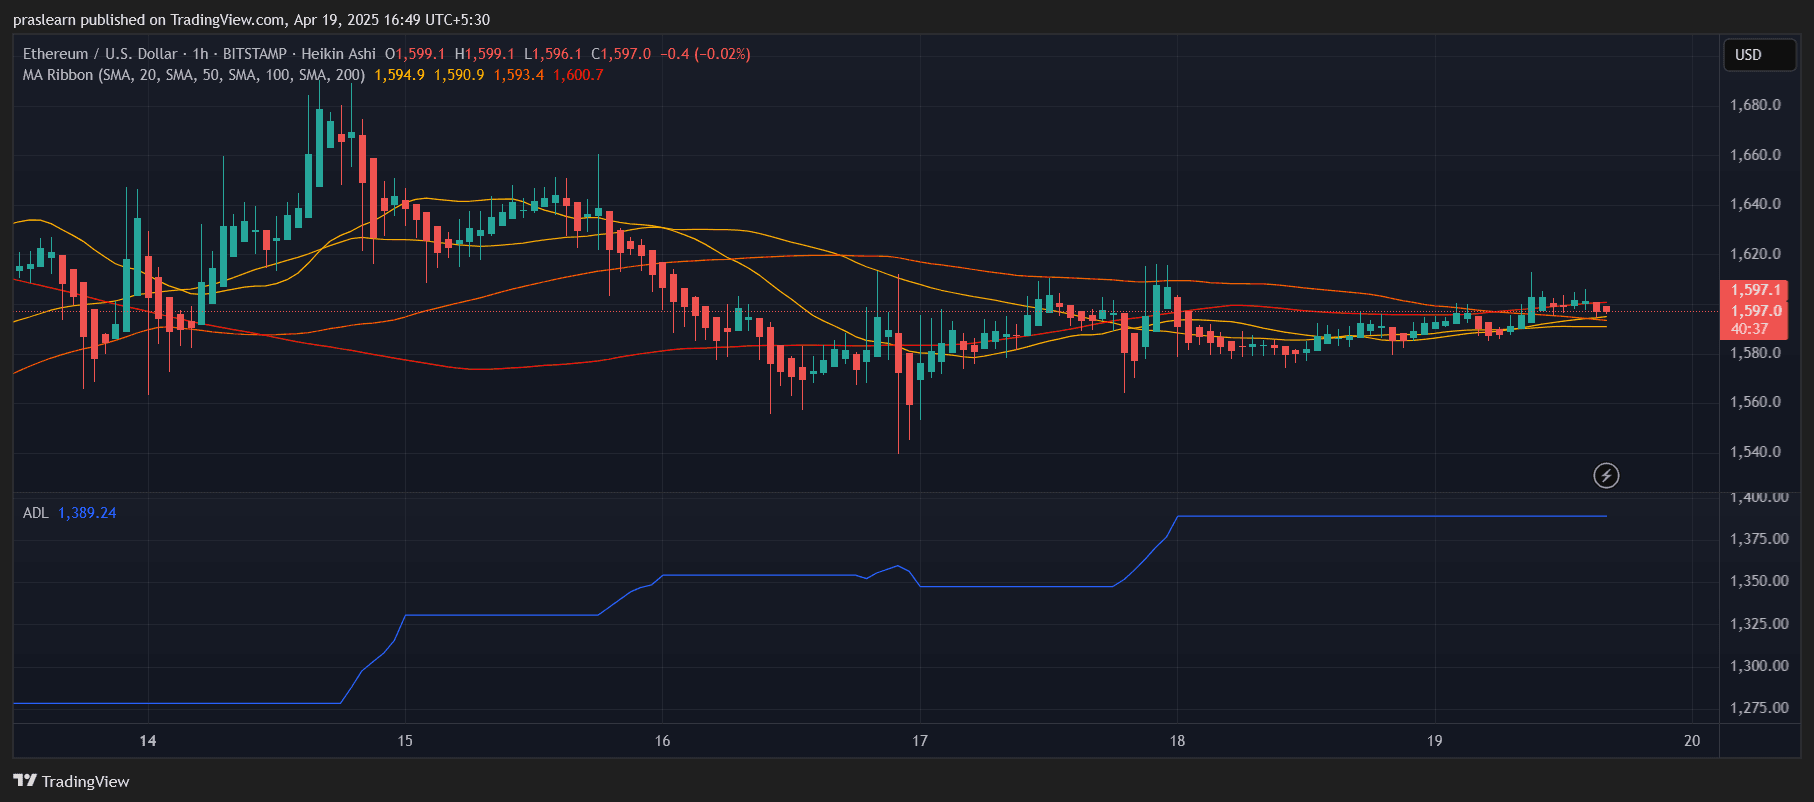
Task: Click the red 1,597.1 price label
Action: pos(1755,290)
